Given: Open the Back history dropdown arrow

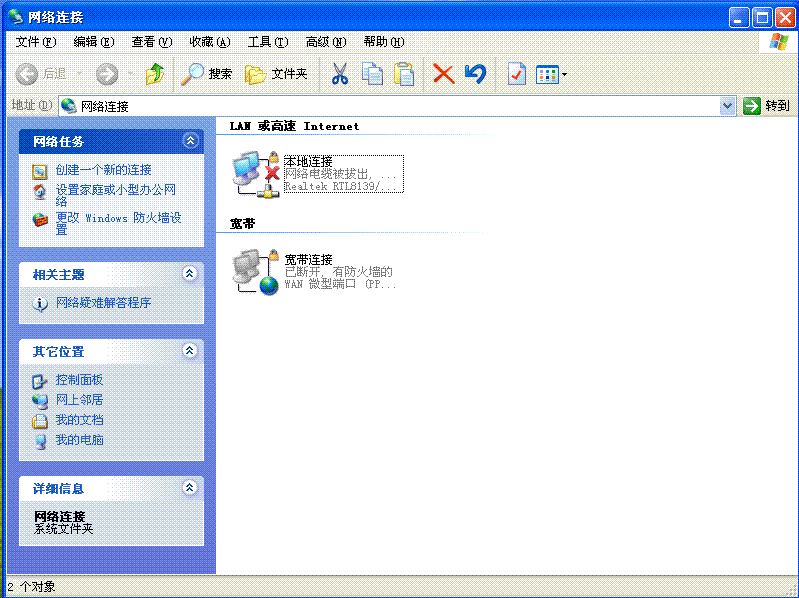Looking at the screenshot, I should (79, 74).
